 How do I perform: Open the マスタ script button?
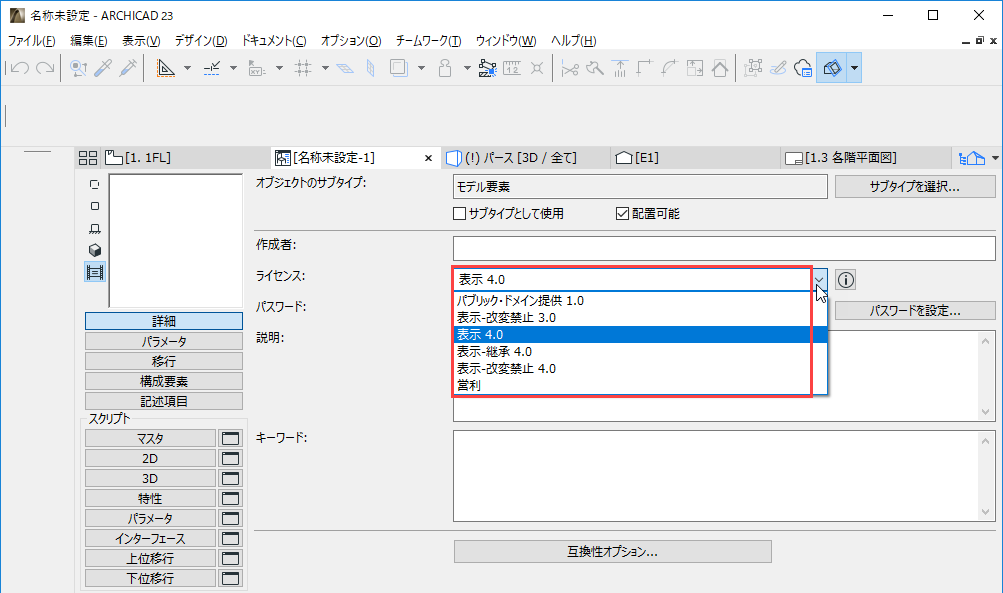tap(150, 438)
